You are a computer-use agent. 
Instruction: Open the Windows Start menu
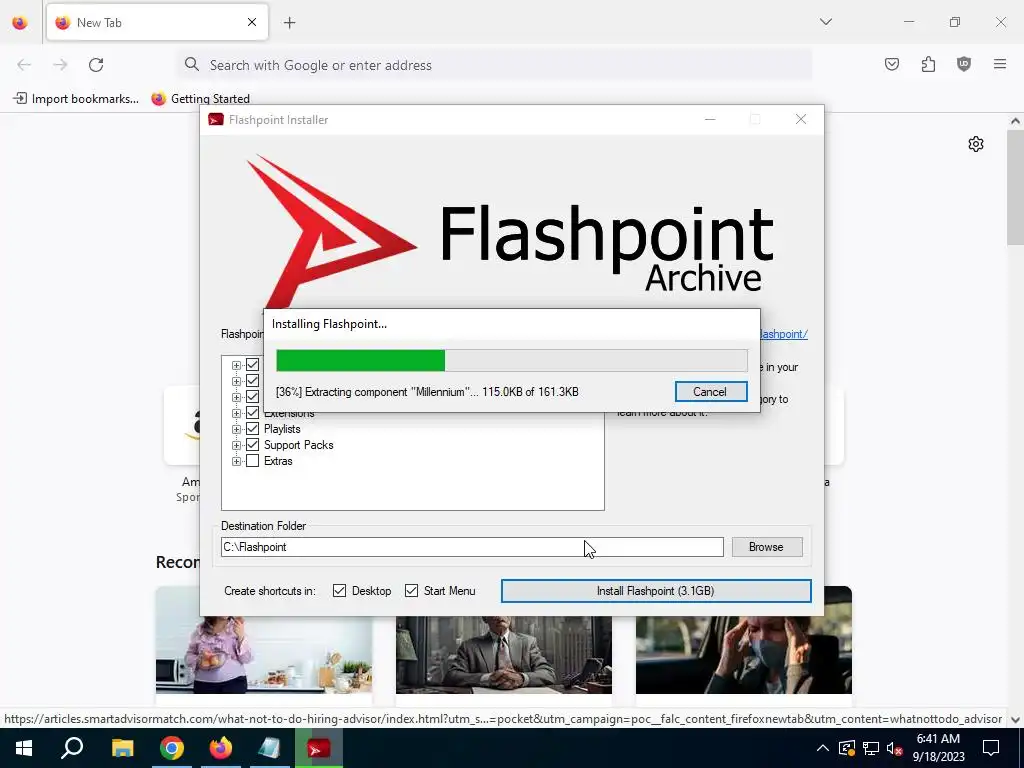point(24,748)
